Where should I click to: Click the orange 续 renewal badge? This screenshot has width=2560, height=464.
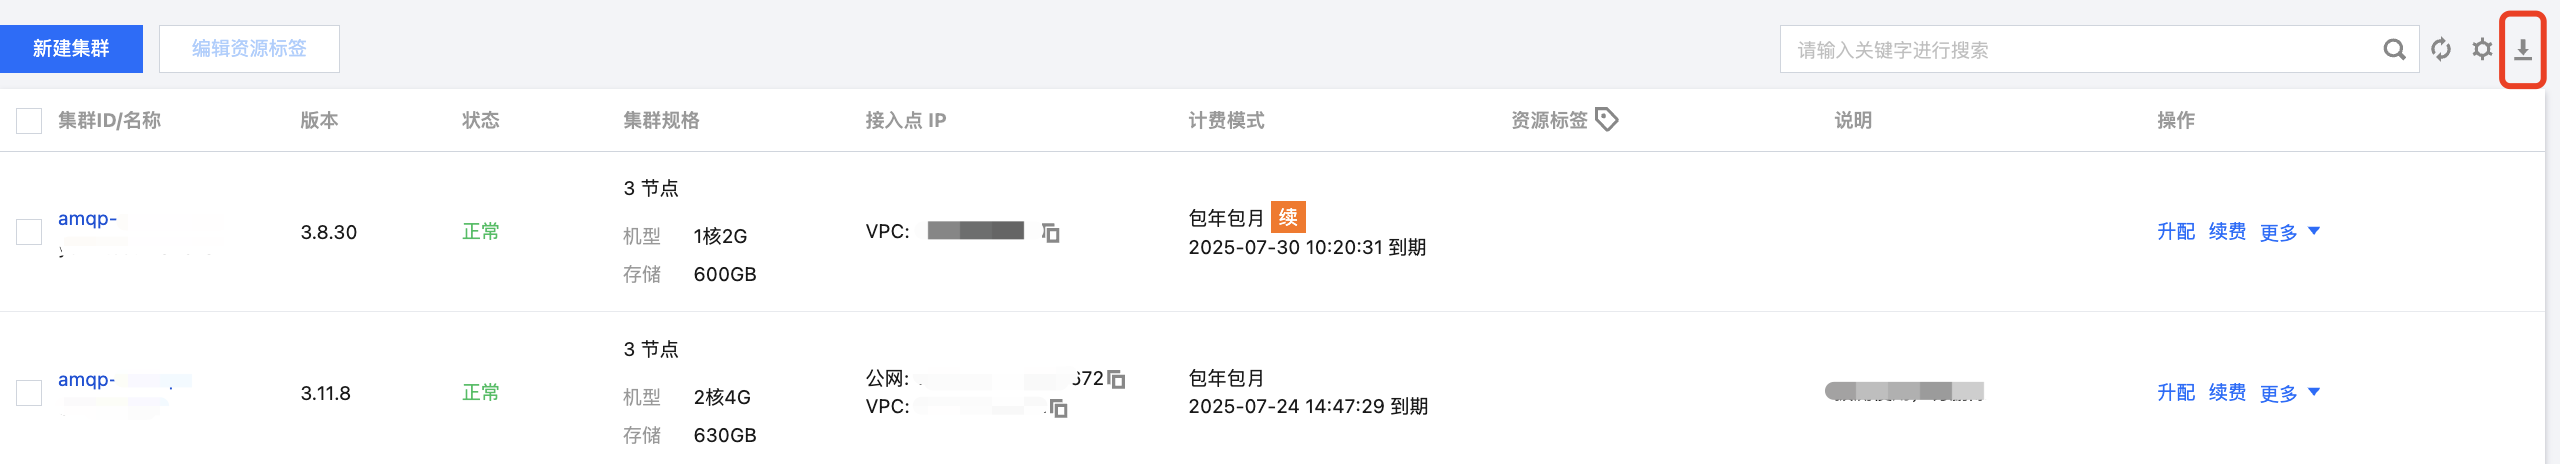[1288, 217]
